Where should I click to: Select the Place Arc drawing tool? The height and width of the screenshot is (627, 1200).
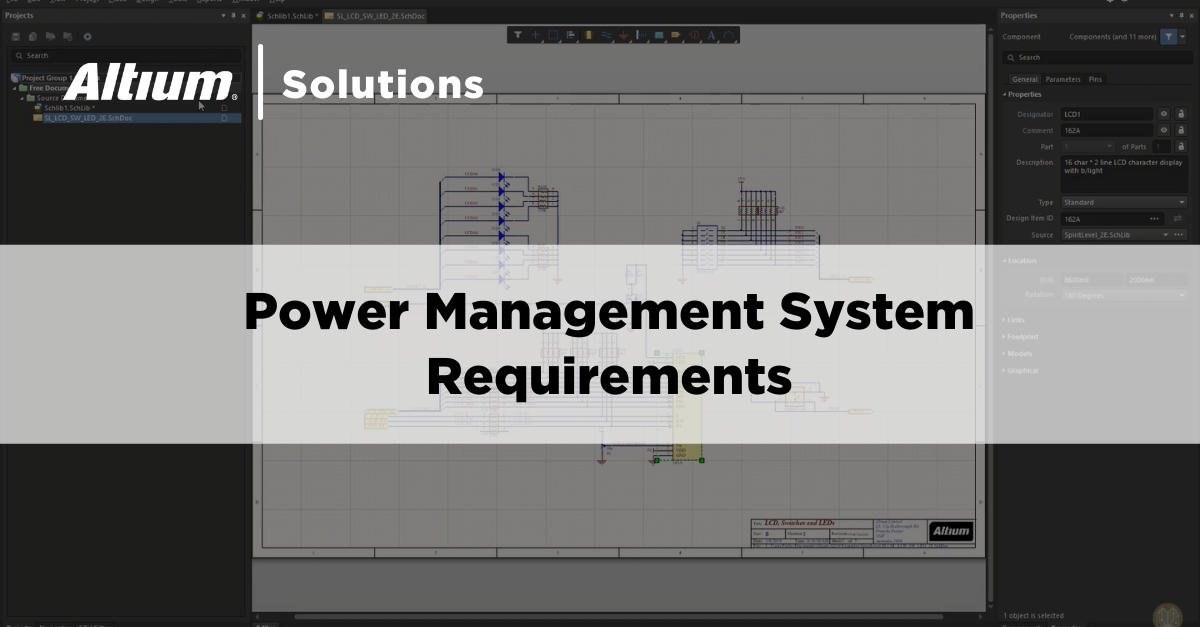pos(729,35)
